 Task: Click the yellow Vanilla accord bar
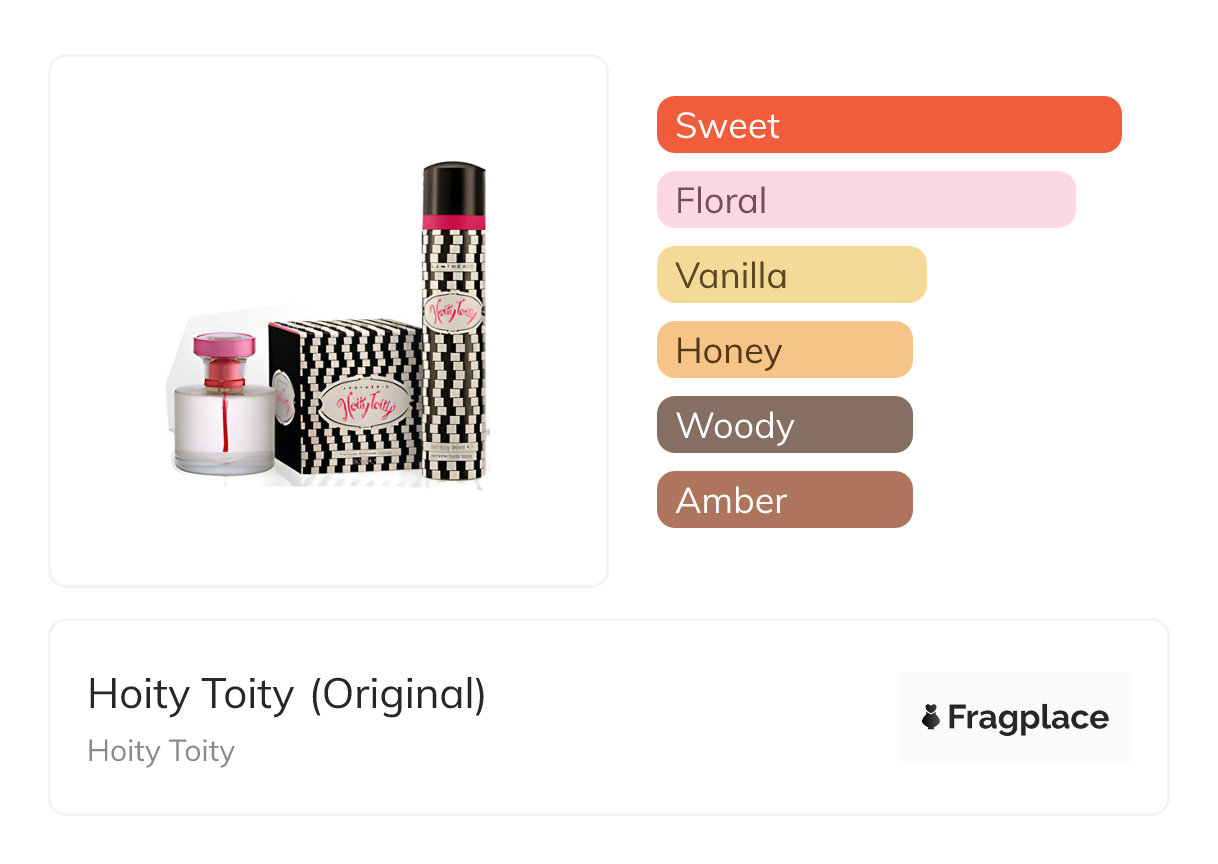click(x=791, y=275)
